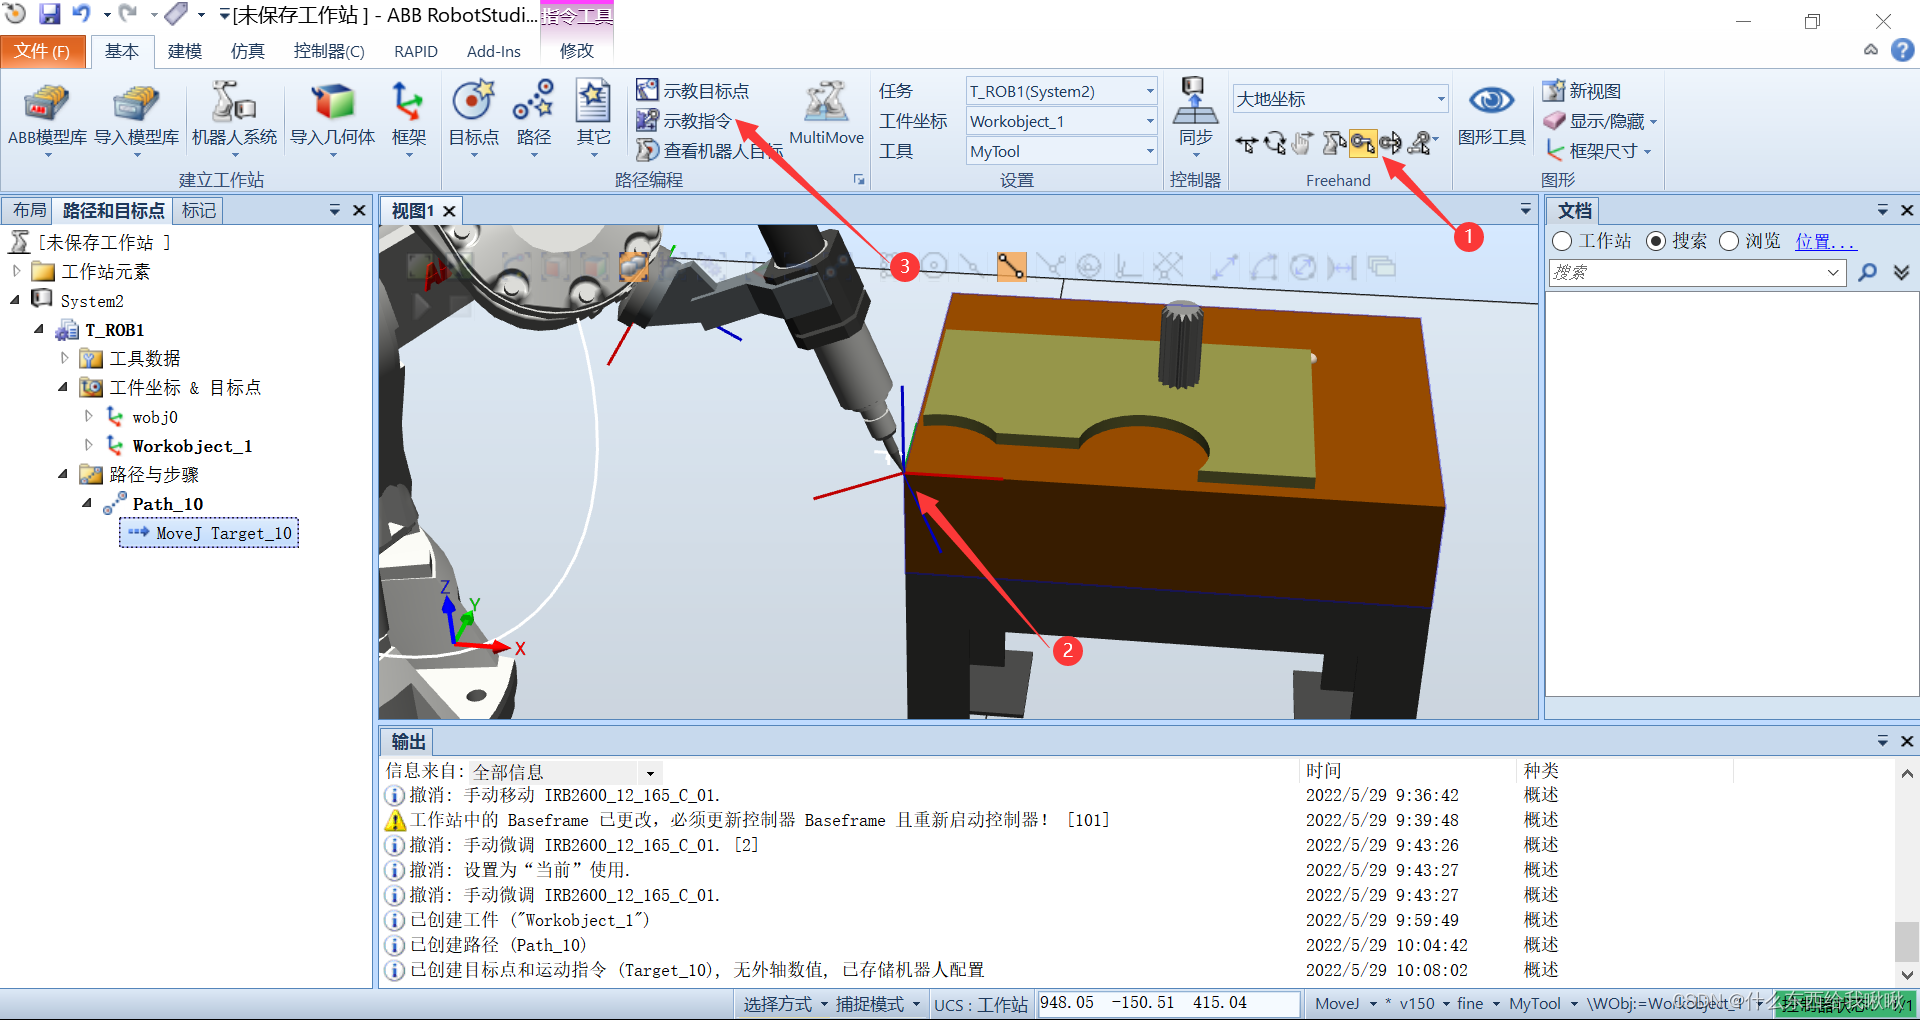Viewport: 1920px width, 1020px height.
Task: Click 示教目标点 teach target
Action: 692,91
